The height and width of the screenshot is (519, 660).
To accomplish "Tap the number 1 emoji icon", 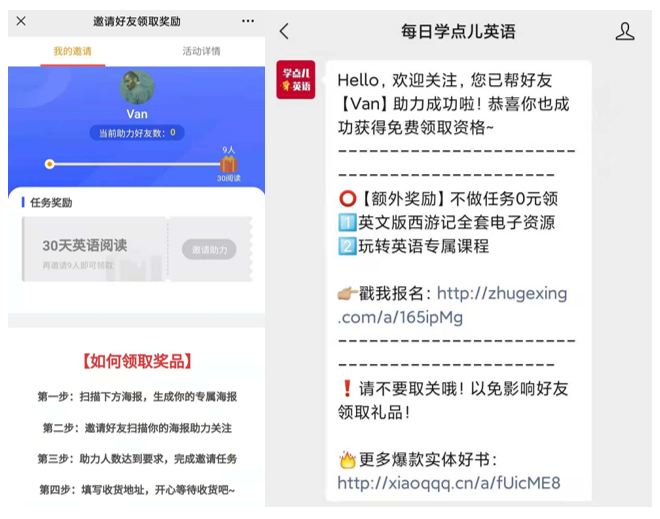I will tap(347, 223).
